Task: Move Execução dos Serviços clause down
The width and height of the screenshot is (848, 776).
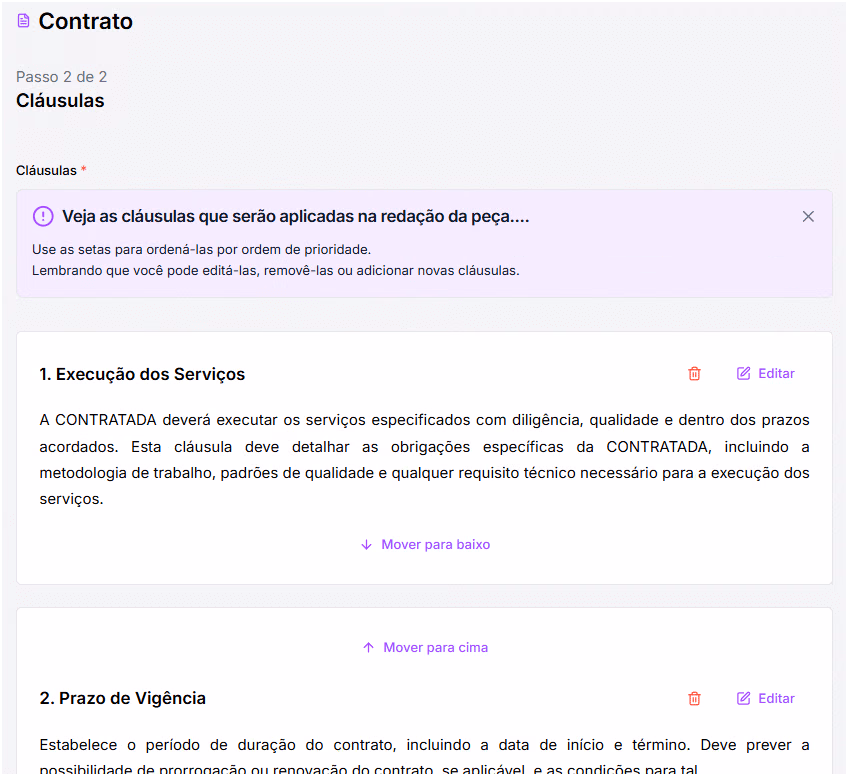Action: tap(425, 545)
